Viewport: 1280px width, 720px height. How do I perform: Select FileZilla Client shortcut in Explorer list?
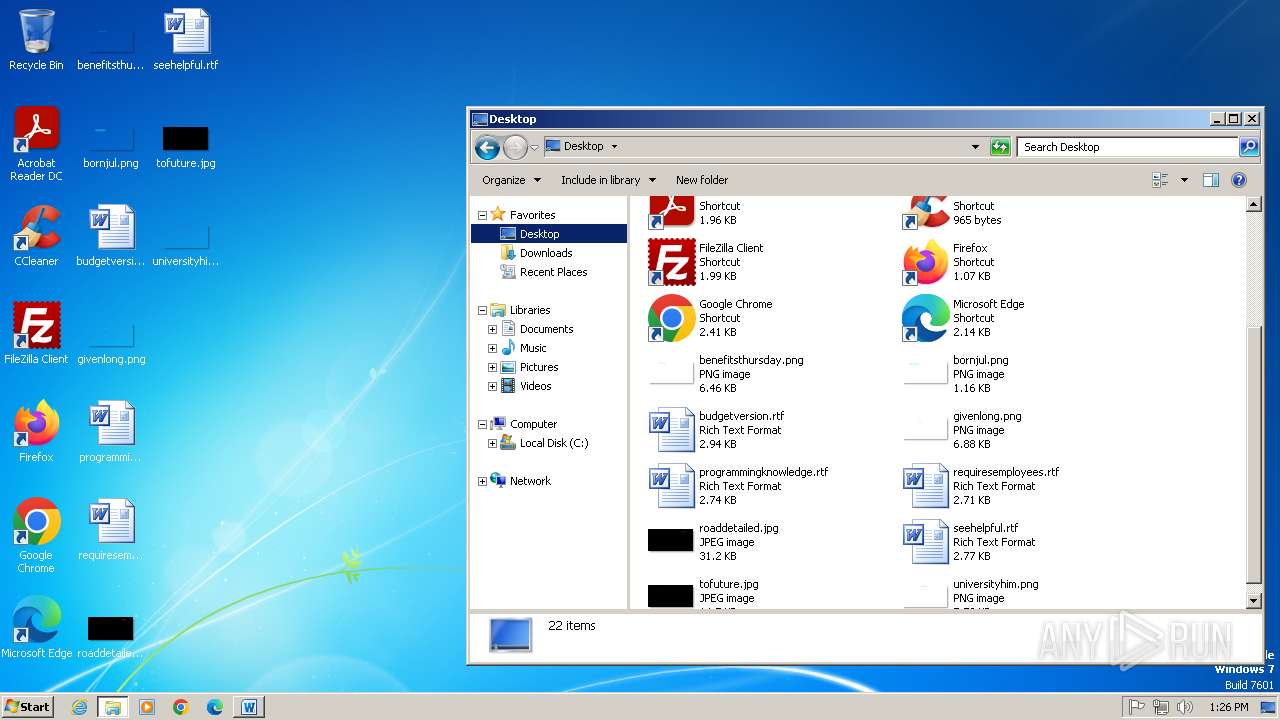706,262
